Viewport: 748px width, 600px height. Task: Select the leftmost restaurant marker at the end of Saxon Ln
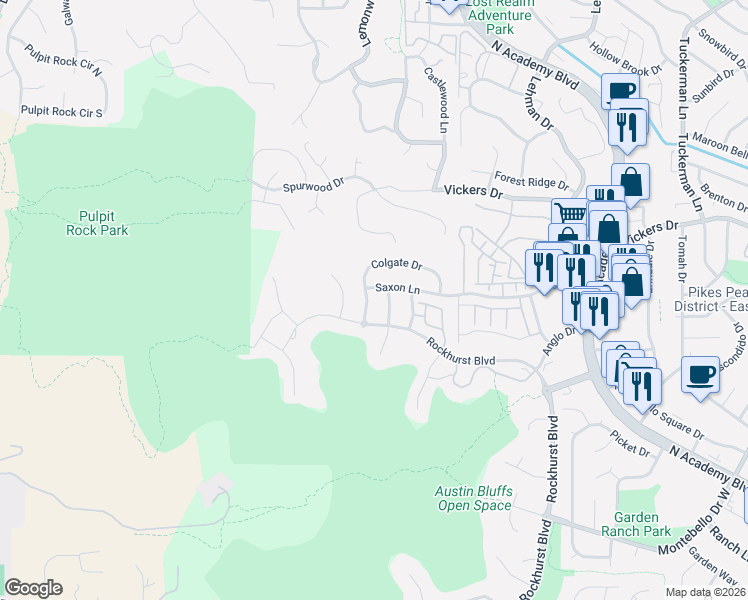tap(544, 269)
